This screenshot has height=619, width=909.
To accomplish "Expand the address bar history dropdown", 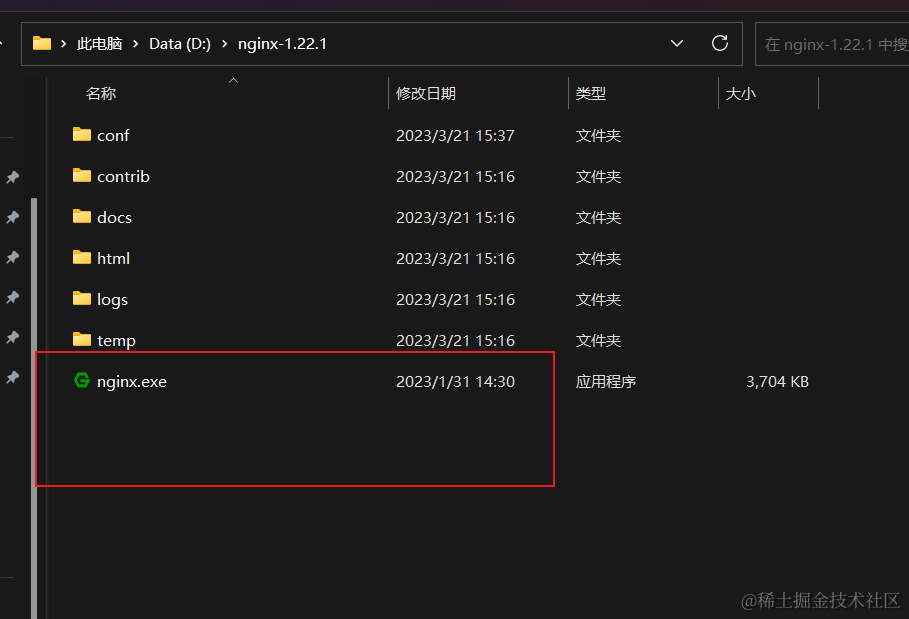I will [677, 43].
